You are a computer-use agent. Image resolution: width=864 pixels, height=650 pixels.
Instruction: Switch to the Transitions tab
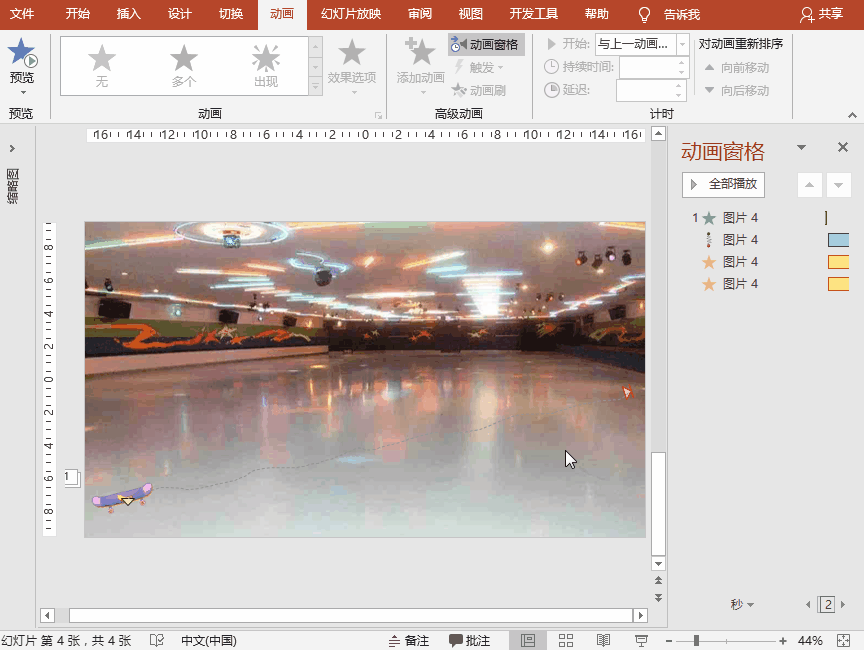pos(231,14)
